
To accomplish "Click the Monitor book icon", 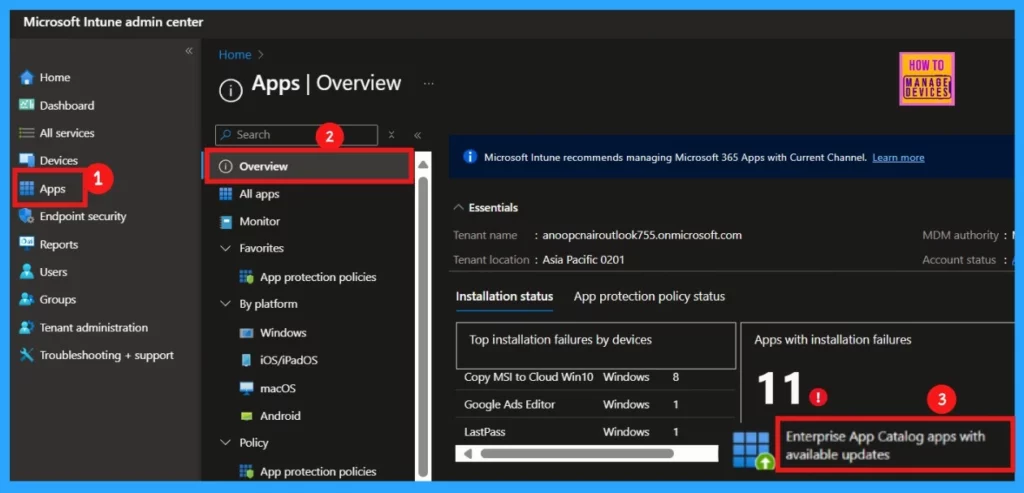I will click(x=226, y=222).
